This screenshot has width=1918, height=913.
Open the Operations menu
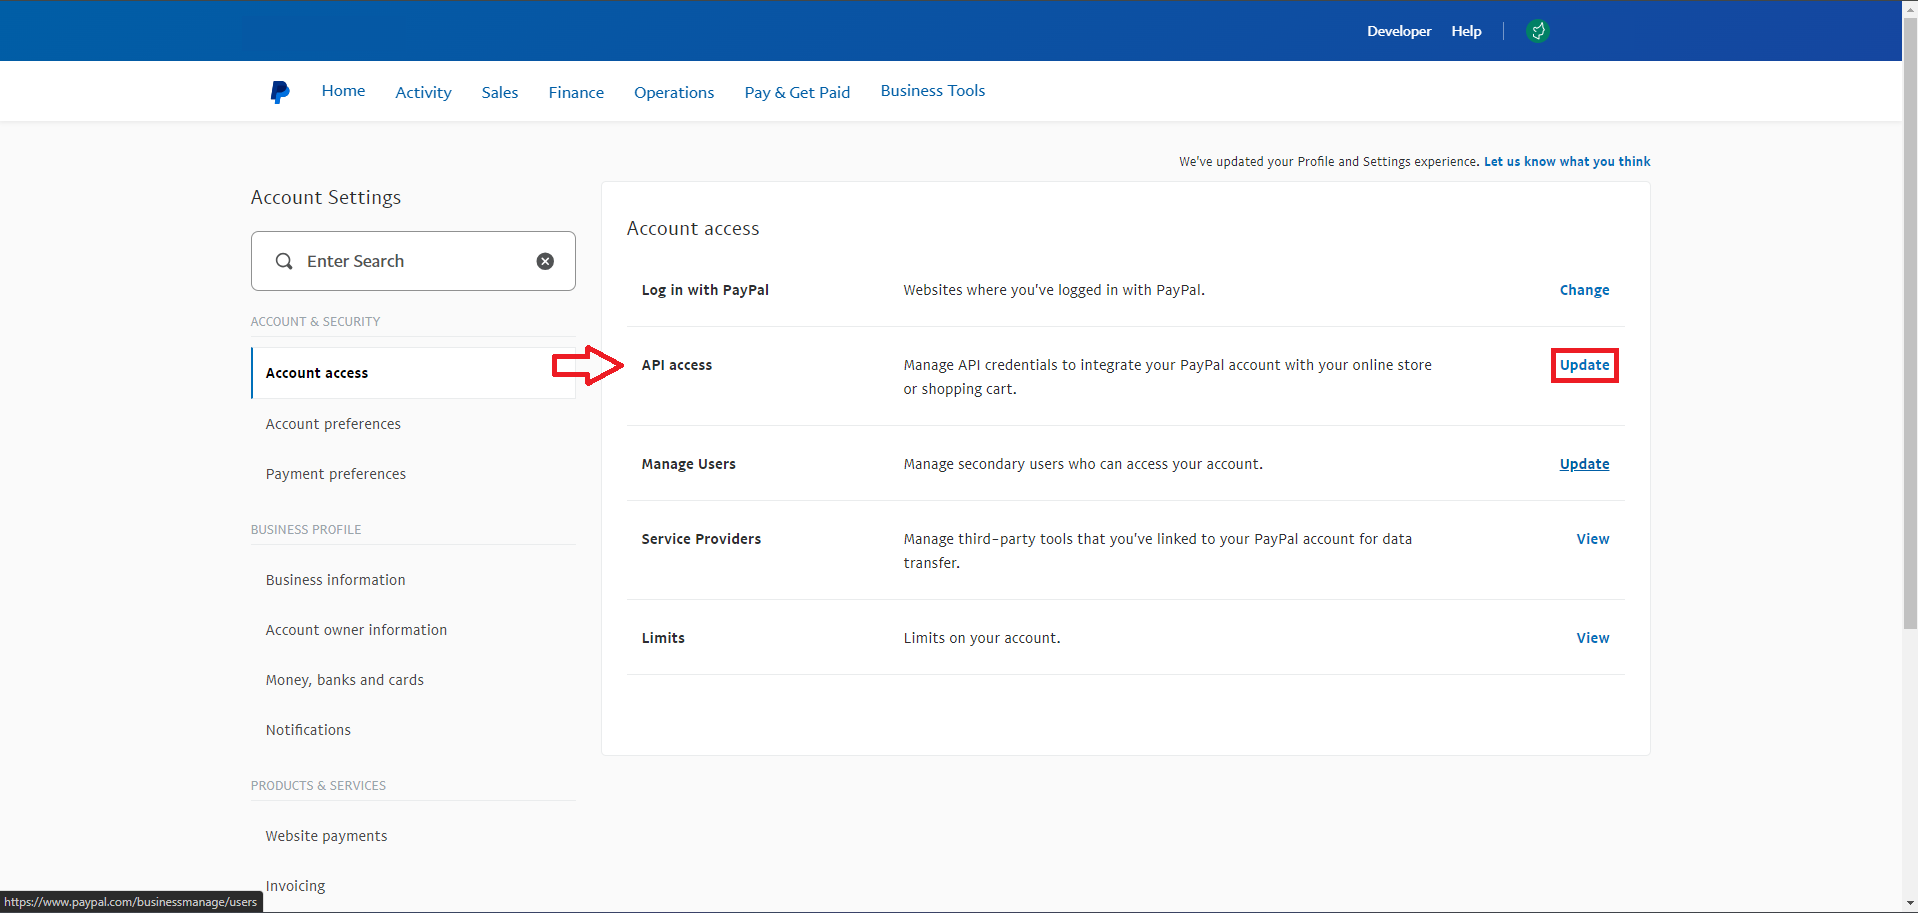point(674,93)
